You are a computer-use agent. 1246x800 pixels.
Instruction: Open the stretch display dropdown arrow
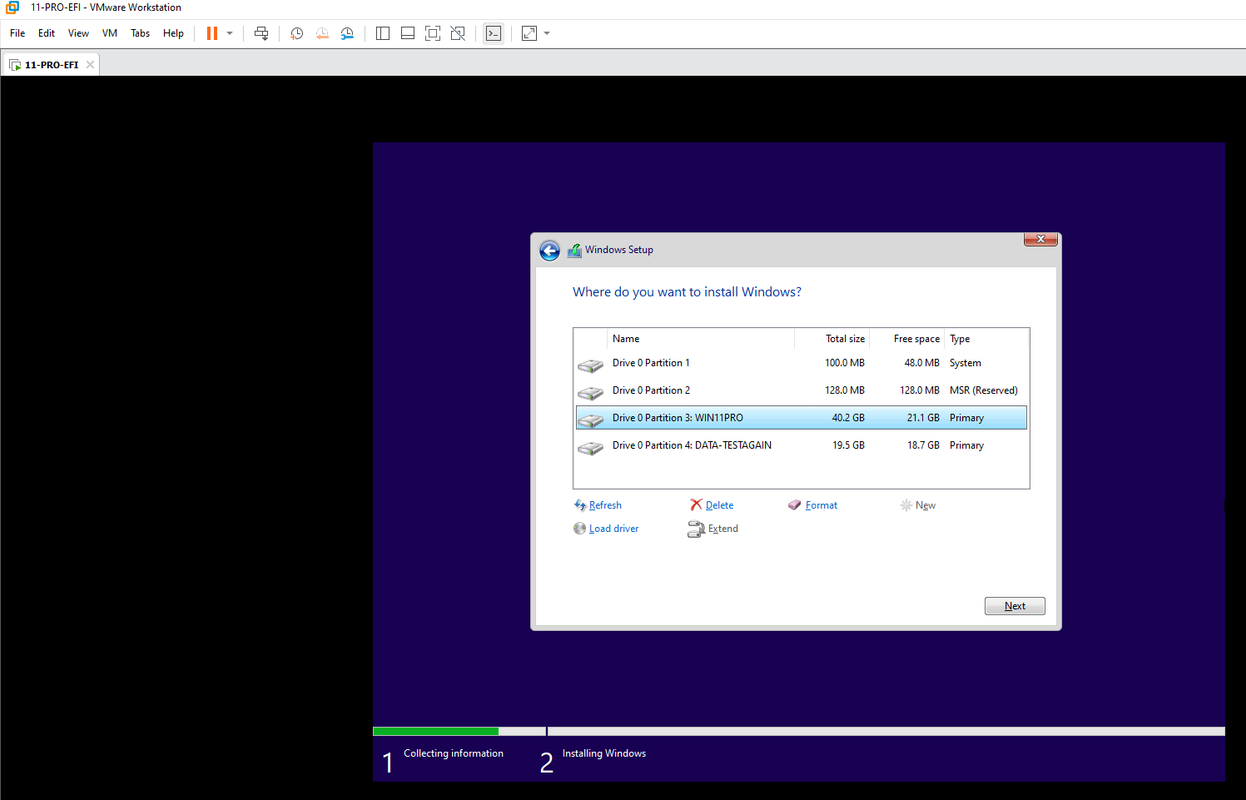(547, 33)
